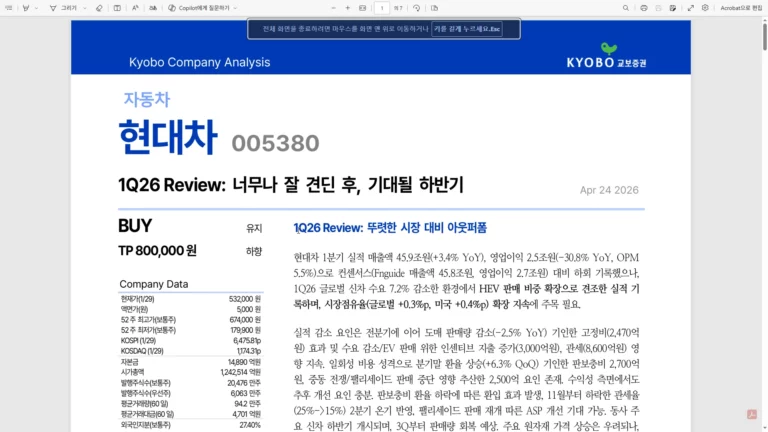Click capital value '14,890 억원'
The width and height of the screenshot is (768, 432).
pos(244,362)
